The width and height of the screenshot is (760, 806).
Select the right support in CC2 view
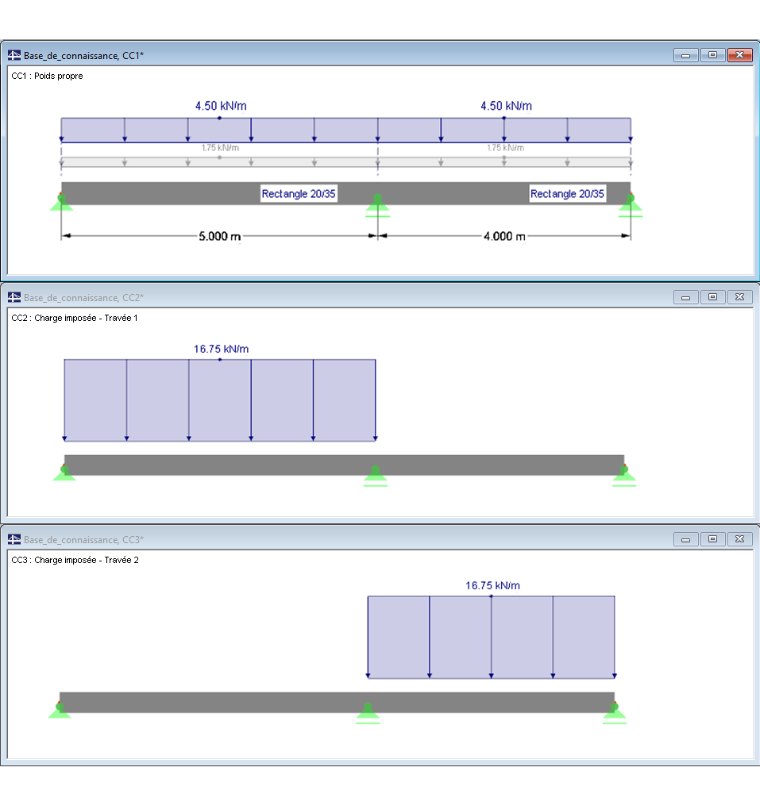point(624,475)
